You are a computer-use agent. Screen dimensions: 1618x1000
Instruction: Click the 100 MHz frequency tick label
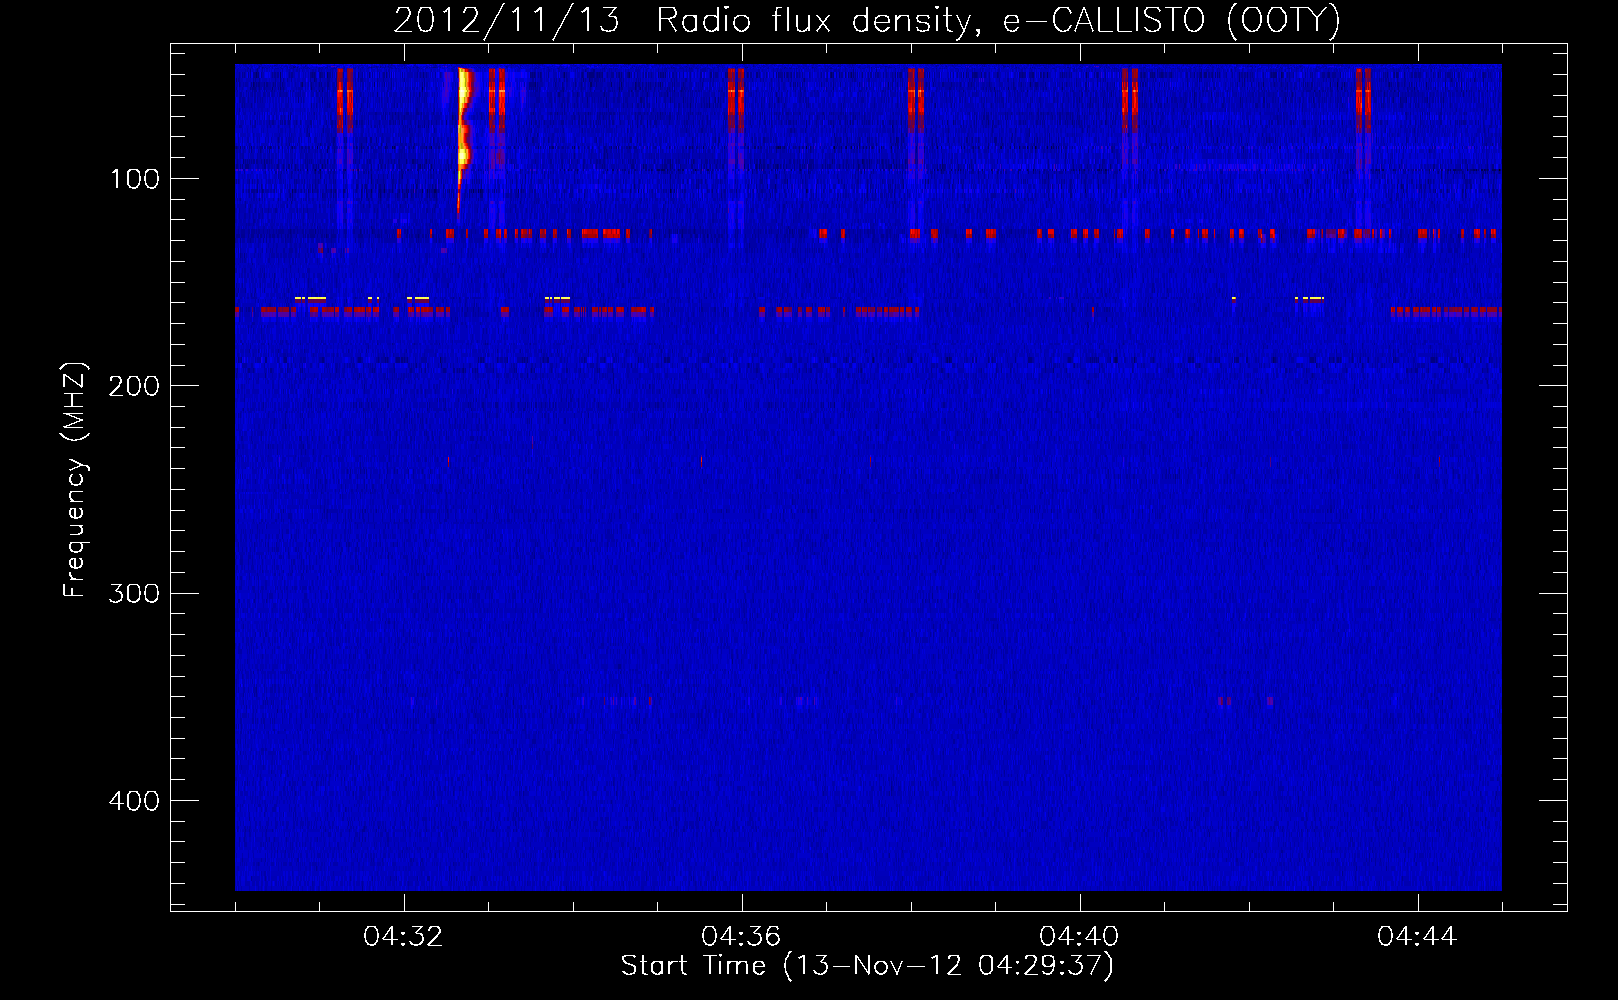[x=135, y=179]
